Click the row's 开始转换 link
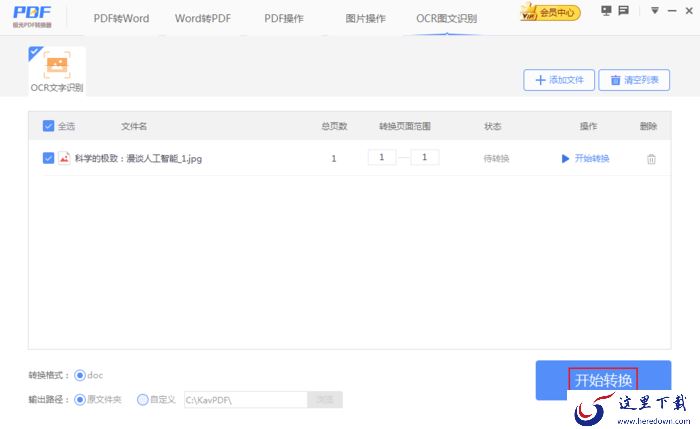This screenshot has height=429, width=700. [x=592, y=158]
